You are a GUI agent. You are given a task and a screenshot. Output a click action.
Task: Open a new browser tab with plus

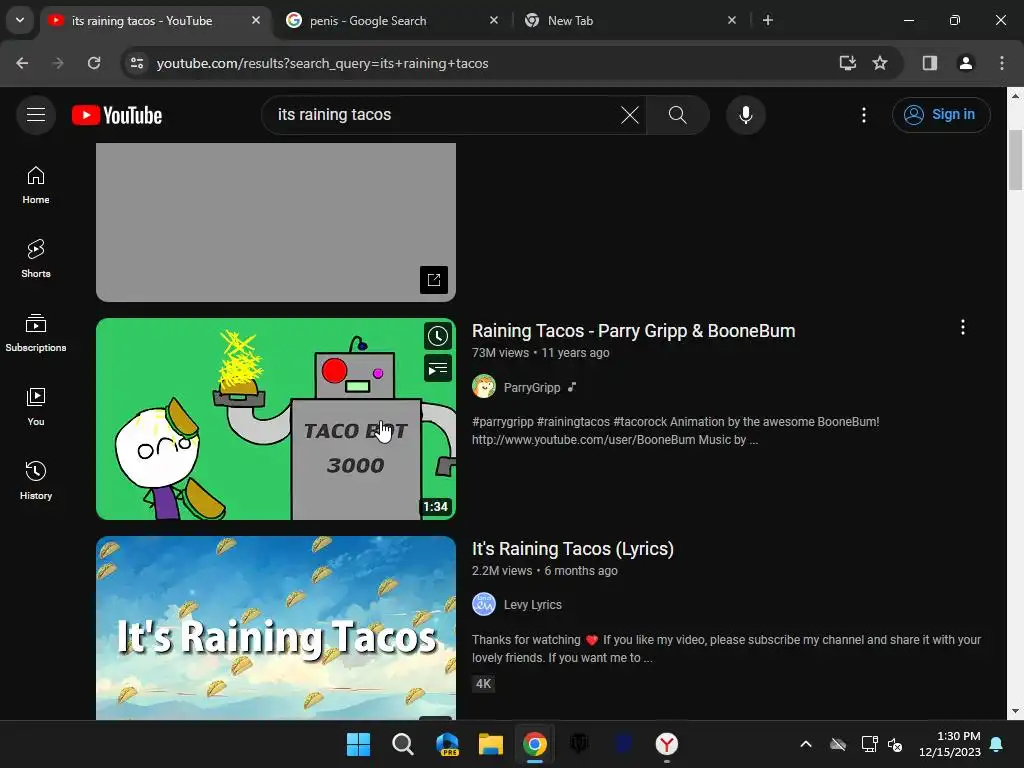pos(768,21)
